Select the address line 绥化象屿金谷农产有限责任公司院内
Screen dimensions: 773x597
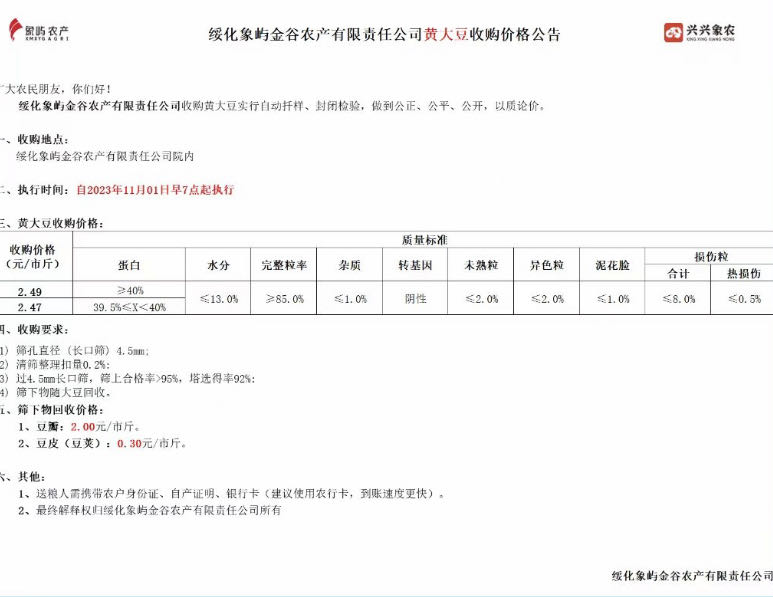coord(105,156)
